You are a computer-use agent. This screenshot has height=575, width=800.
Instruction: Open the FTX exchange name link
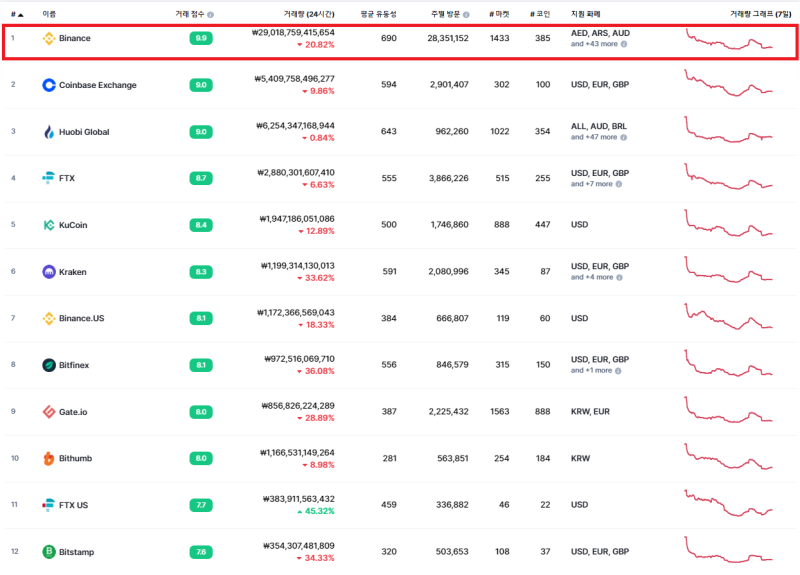coord(67,178)
